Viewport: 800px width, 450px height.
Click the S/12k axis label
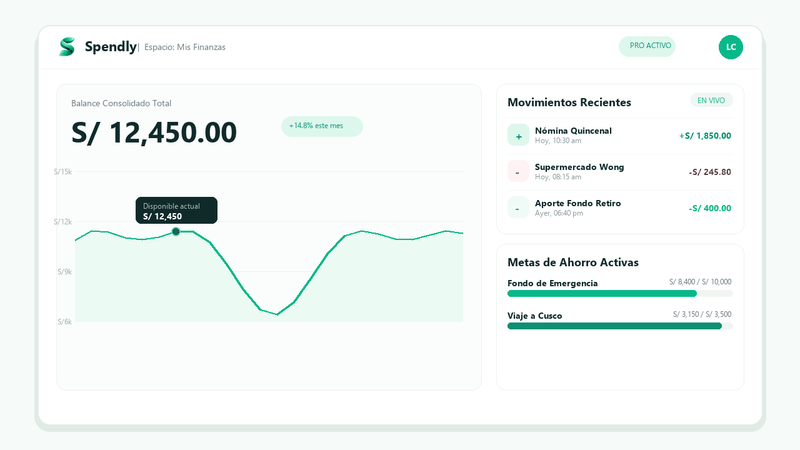point(63,222)
